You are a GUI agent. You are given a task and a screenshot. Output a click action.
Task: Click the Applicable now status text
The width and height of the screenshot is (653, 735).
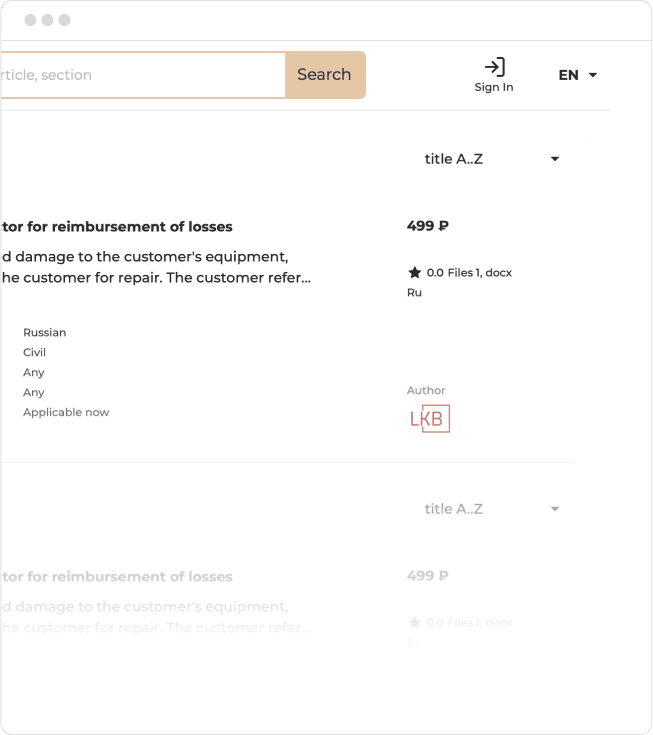pos(66,412)
